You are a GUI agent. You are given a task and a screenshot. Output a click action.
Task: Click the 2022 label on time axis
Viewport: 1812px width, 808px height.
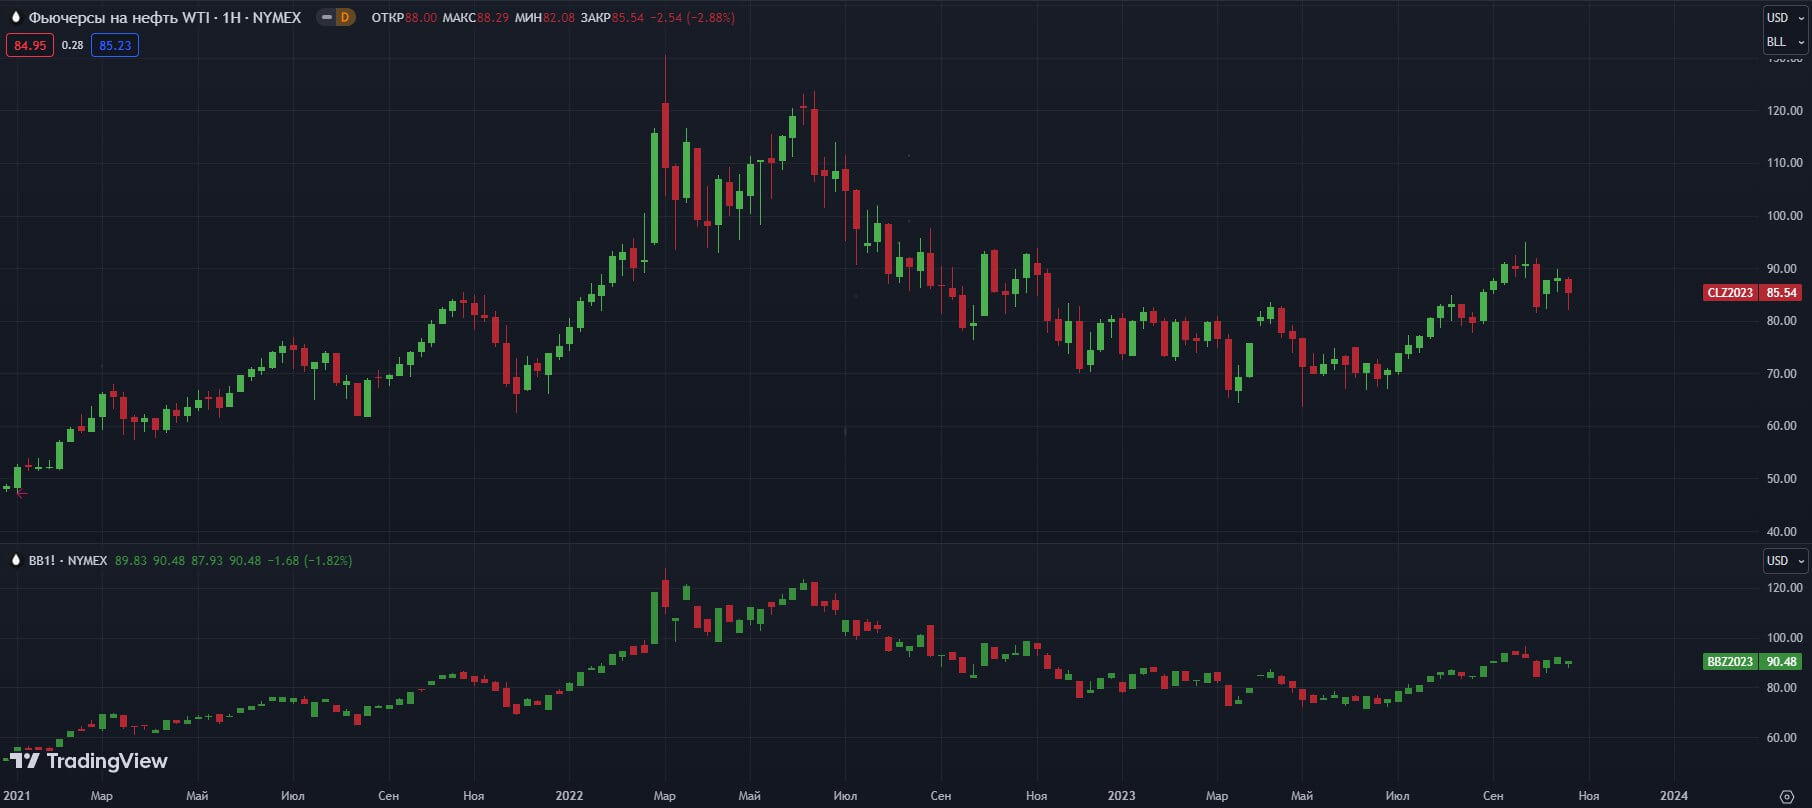click(x=569, y=796)
